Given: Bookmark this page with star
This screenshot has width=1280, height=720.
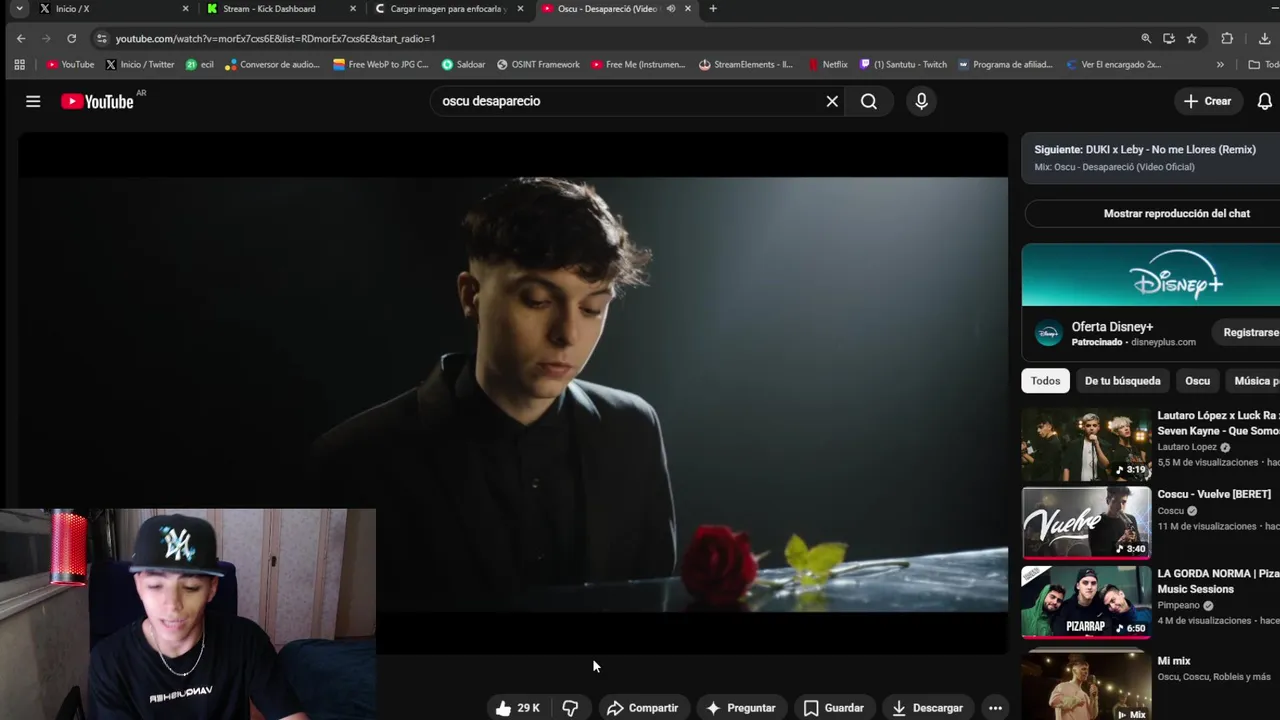Looking at the screenshot, I should coord(1191,38).
